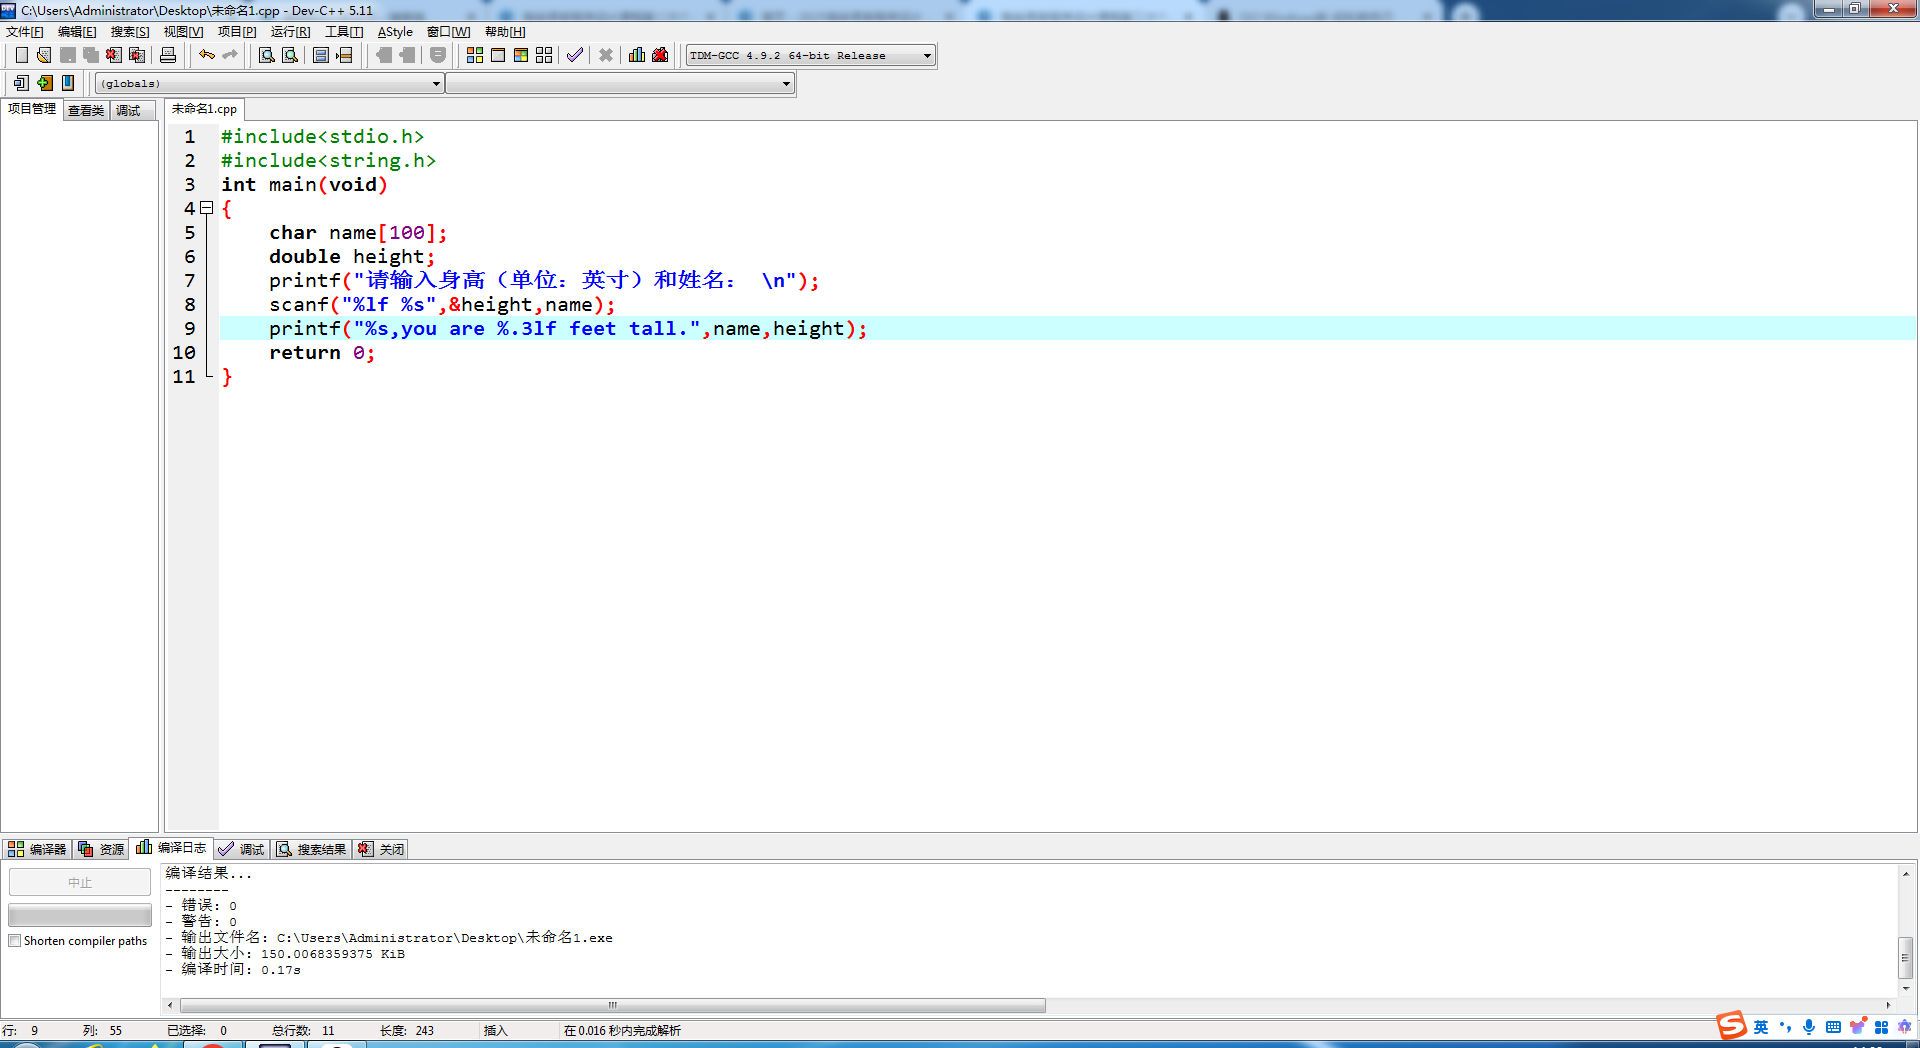This screenshot has height=1048, width=1920.
Task: Redo using the toolbar arrow
Action: click(230, 55)
